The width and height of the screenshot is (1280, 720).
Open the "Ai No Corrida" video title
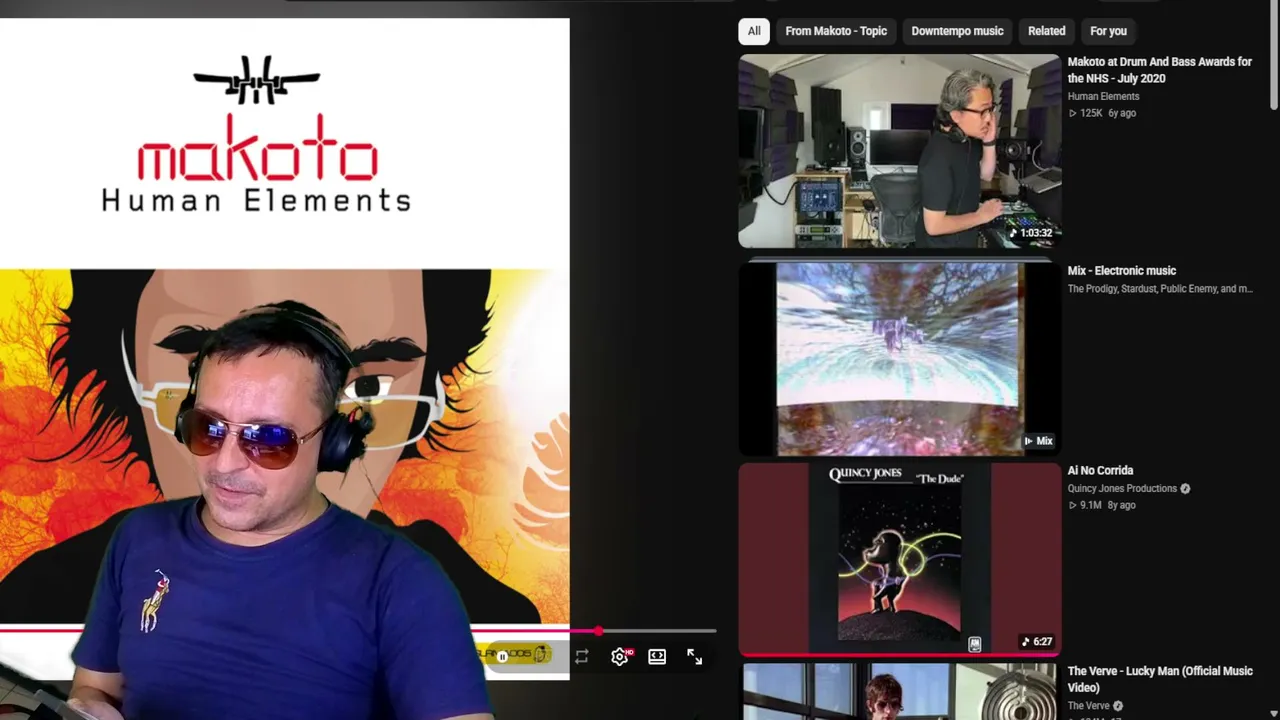coord(1100,471)
